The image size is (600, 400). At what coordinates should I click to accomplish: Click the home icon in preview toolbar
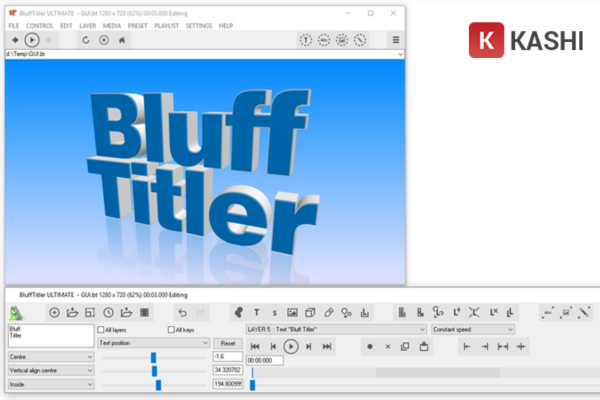pyautogui.click(x=122, y=40)
